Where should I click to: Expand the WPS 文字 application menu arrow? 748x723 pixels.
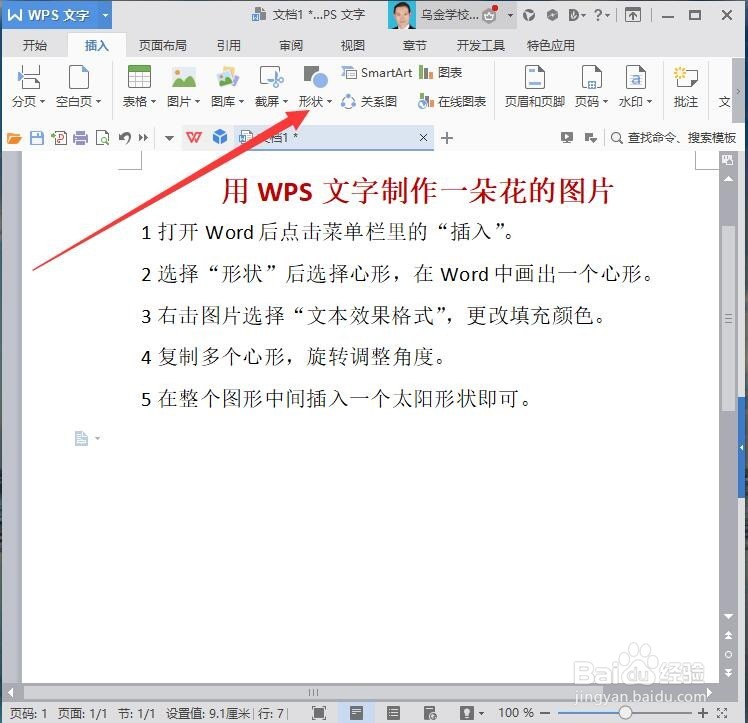pyautogui.click(x=105, y=15)
